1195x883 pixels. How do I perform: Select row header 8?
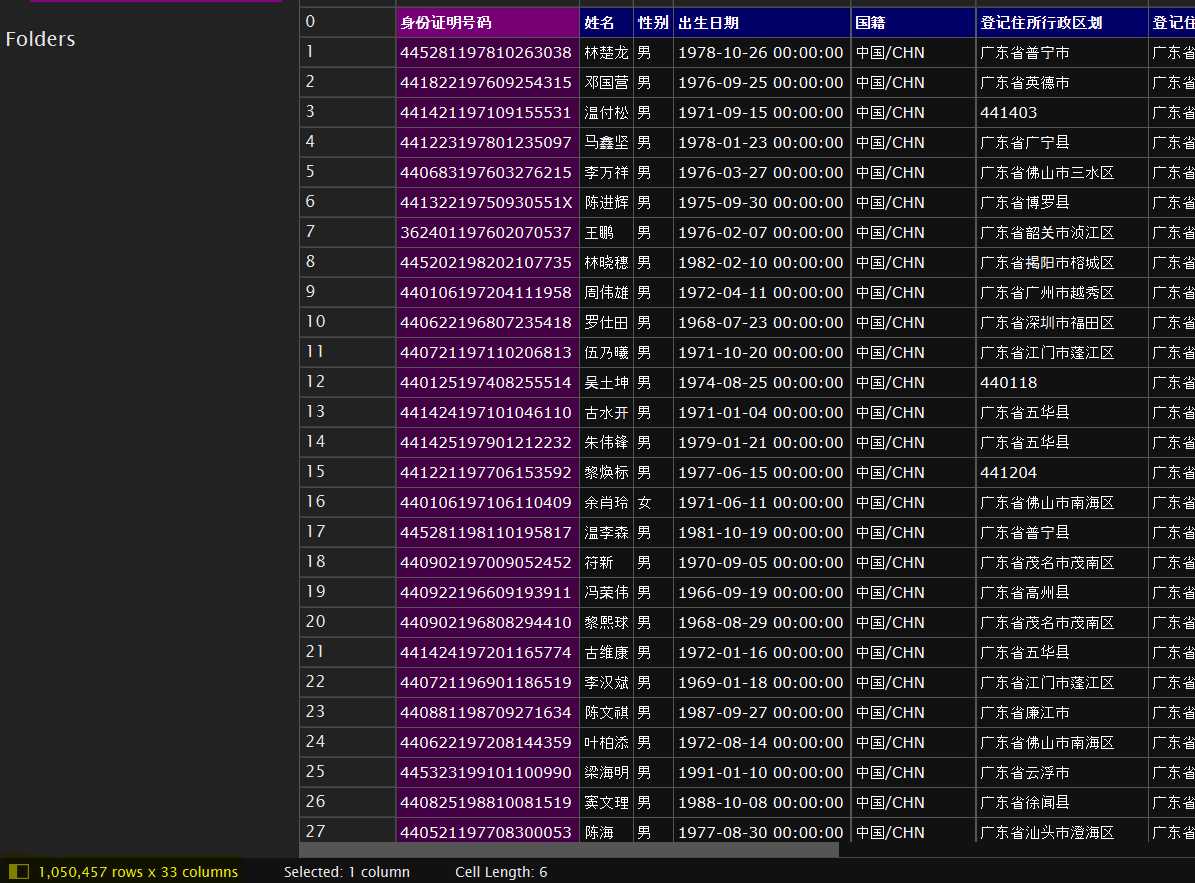[x=348, y=262]
